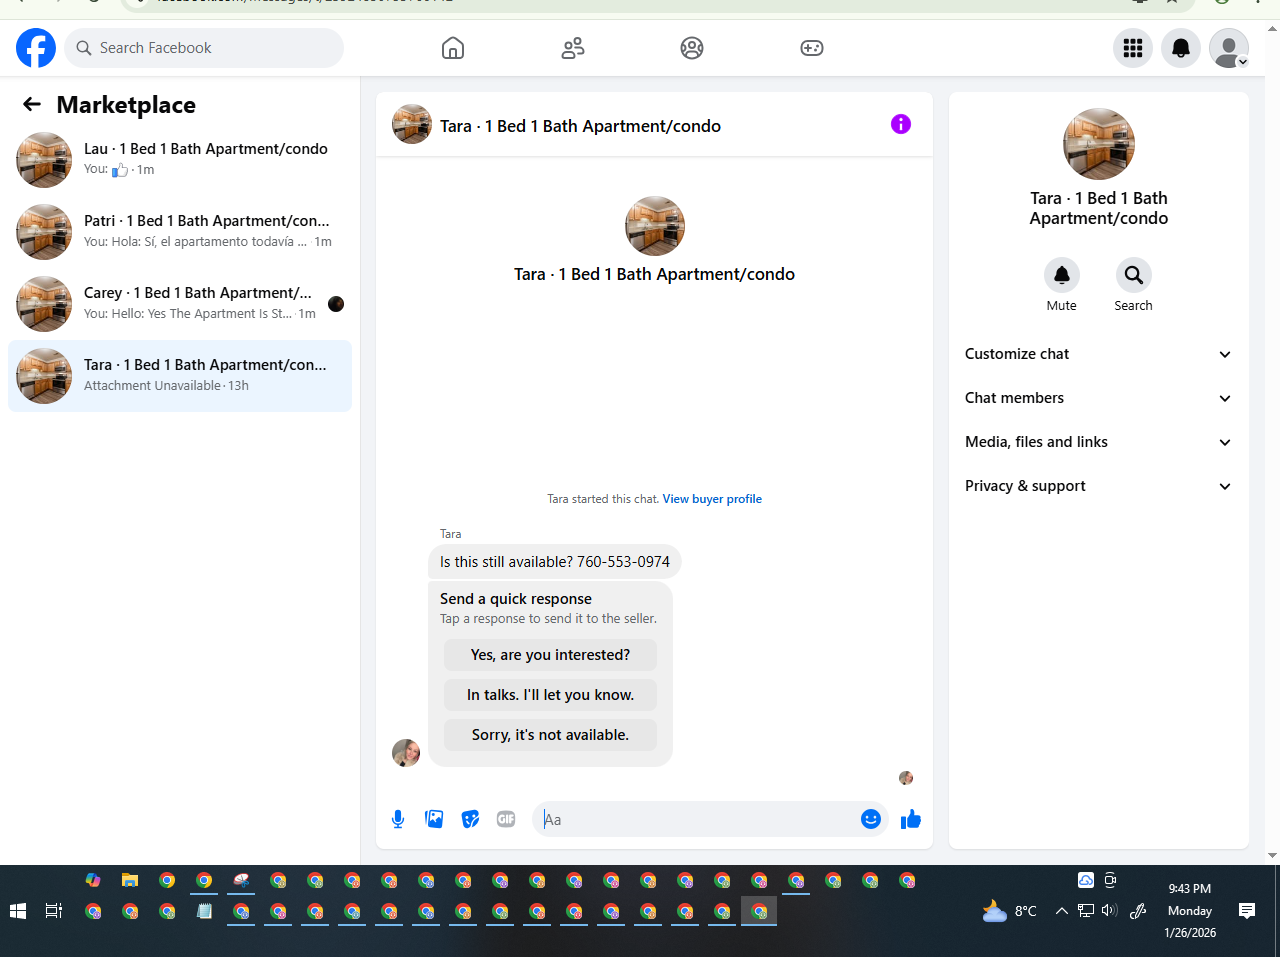Focus the Search Facebook field

pos(204,48)
